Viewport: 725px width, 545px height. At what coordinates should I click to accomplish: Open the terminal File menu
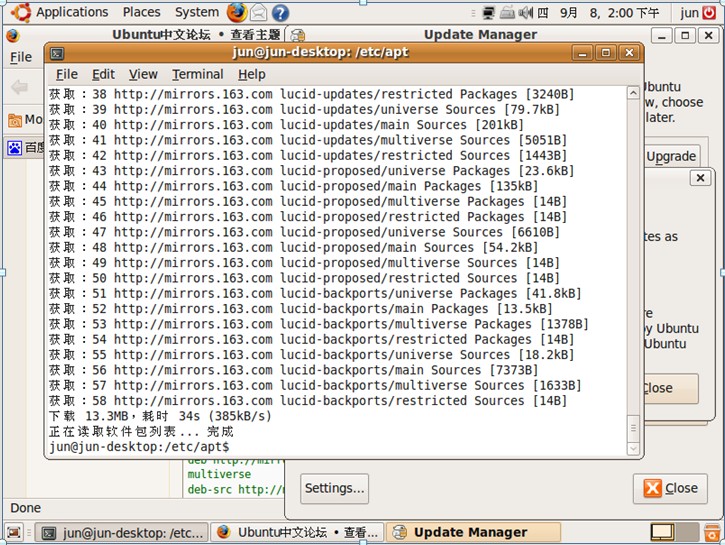(67, 74)
